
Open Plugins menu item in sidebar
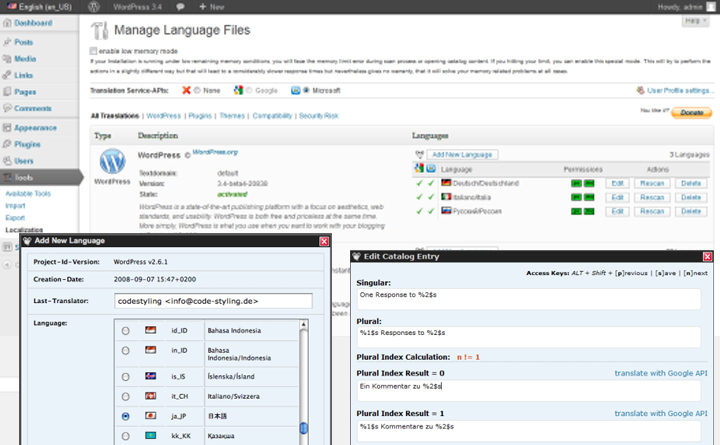coord(27,144)
